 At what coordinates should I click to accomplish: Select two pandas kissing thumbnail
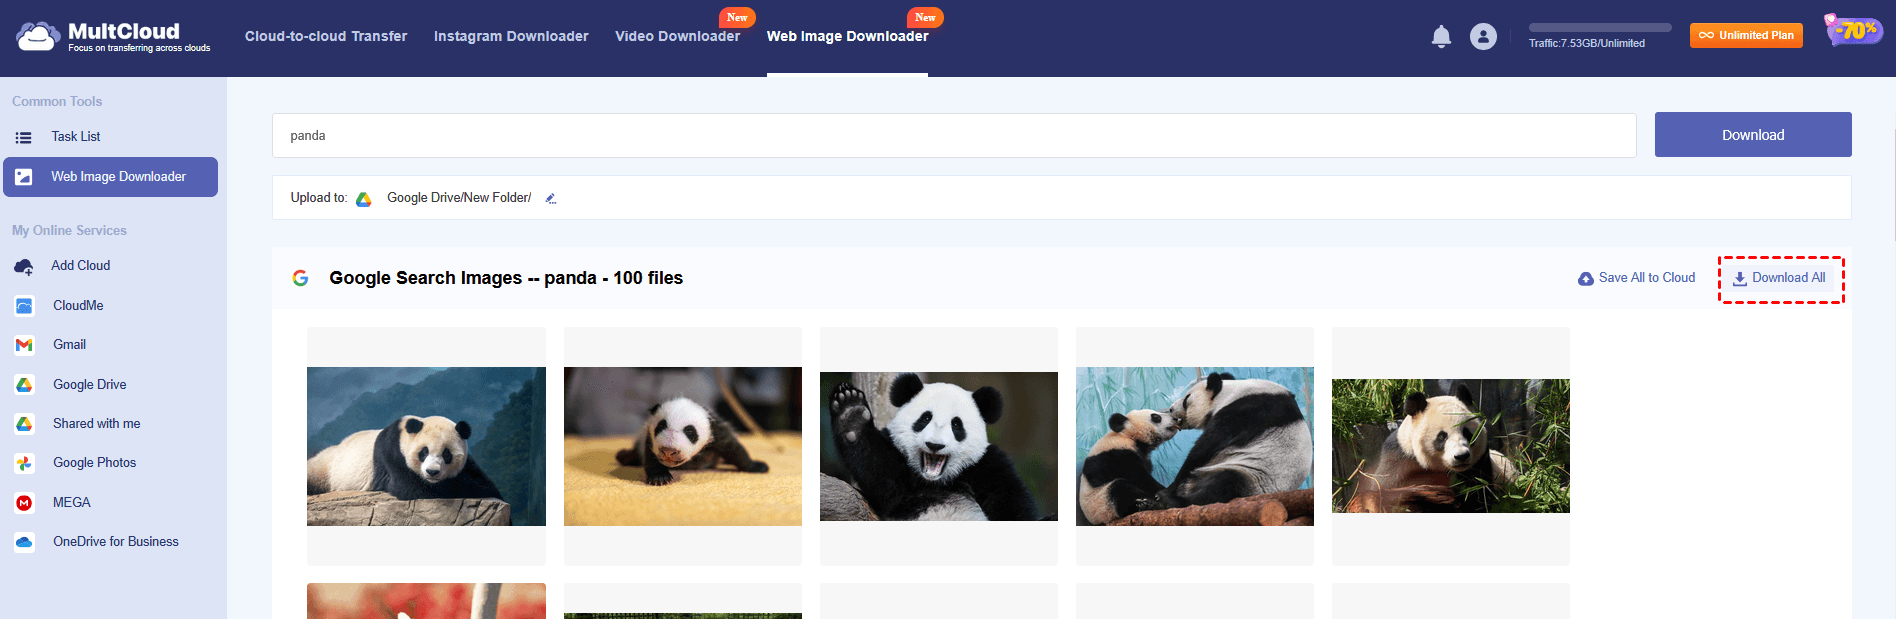point(1195,446)
